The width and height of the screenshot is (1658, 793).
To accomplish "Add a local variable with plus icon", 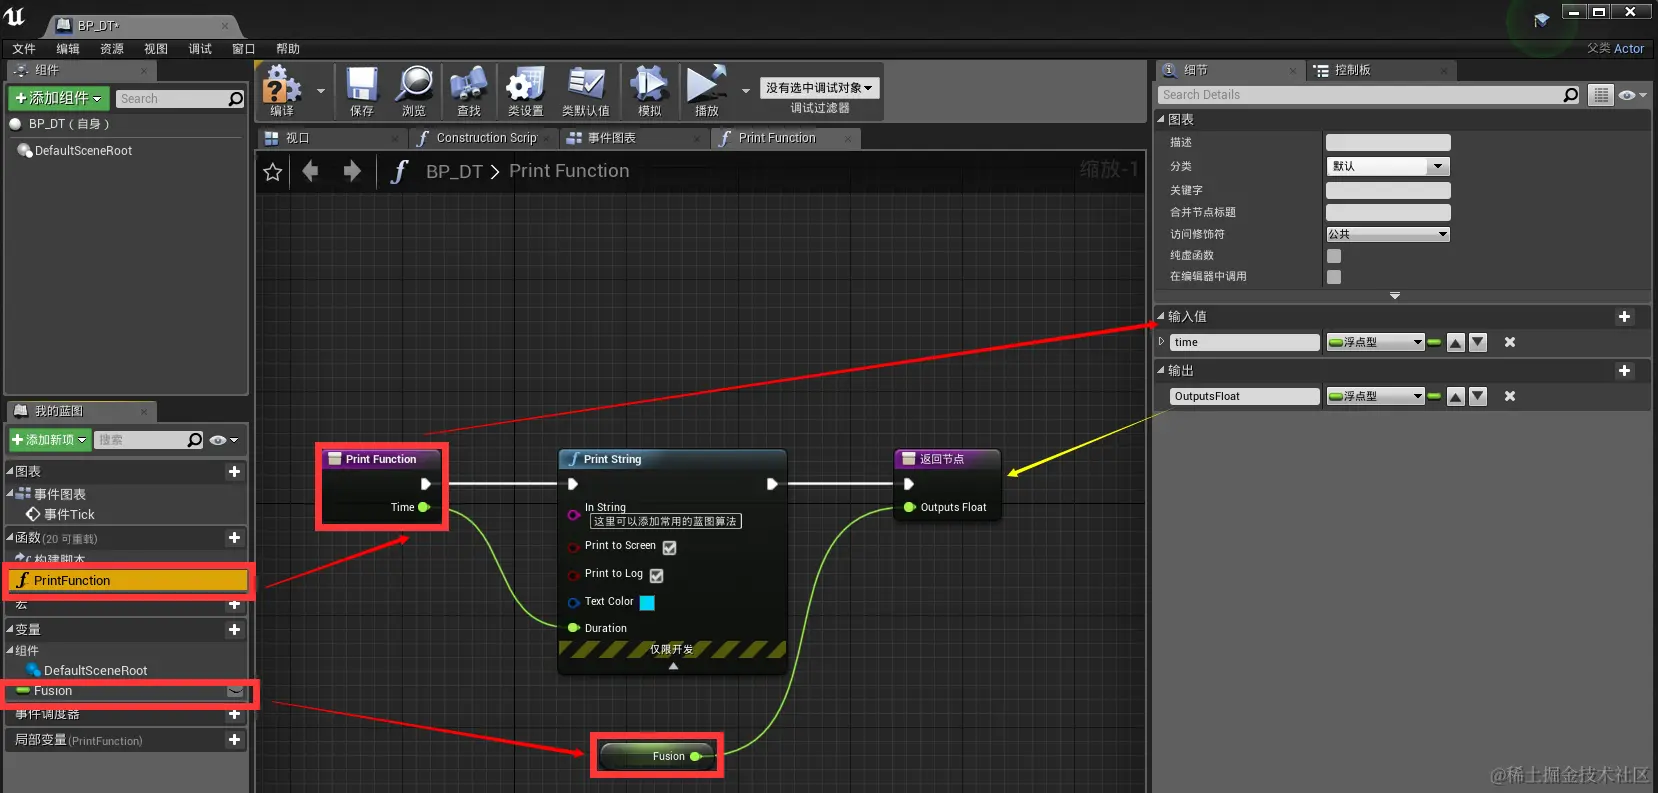I will pyautogui.click(x=234, y=740).
